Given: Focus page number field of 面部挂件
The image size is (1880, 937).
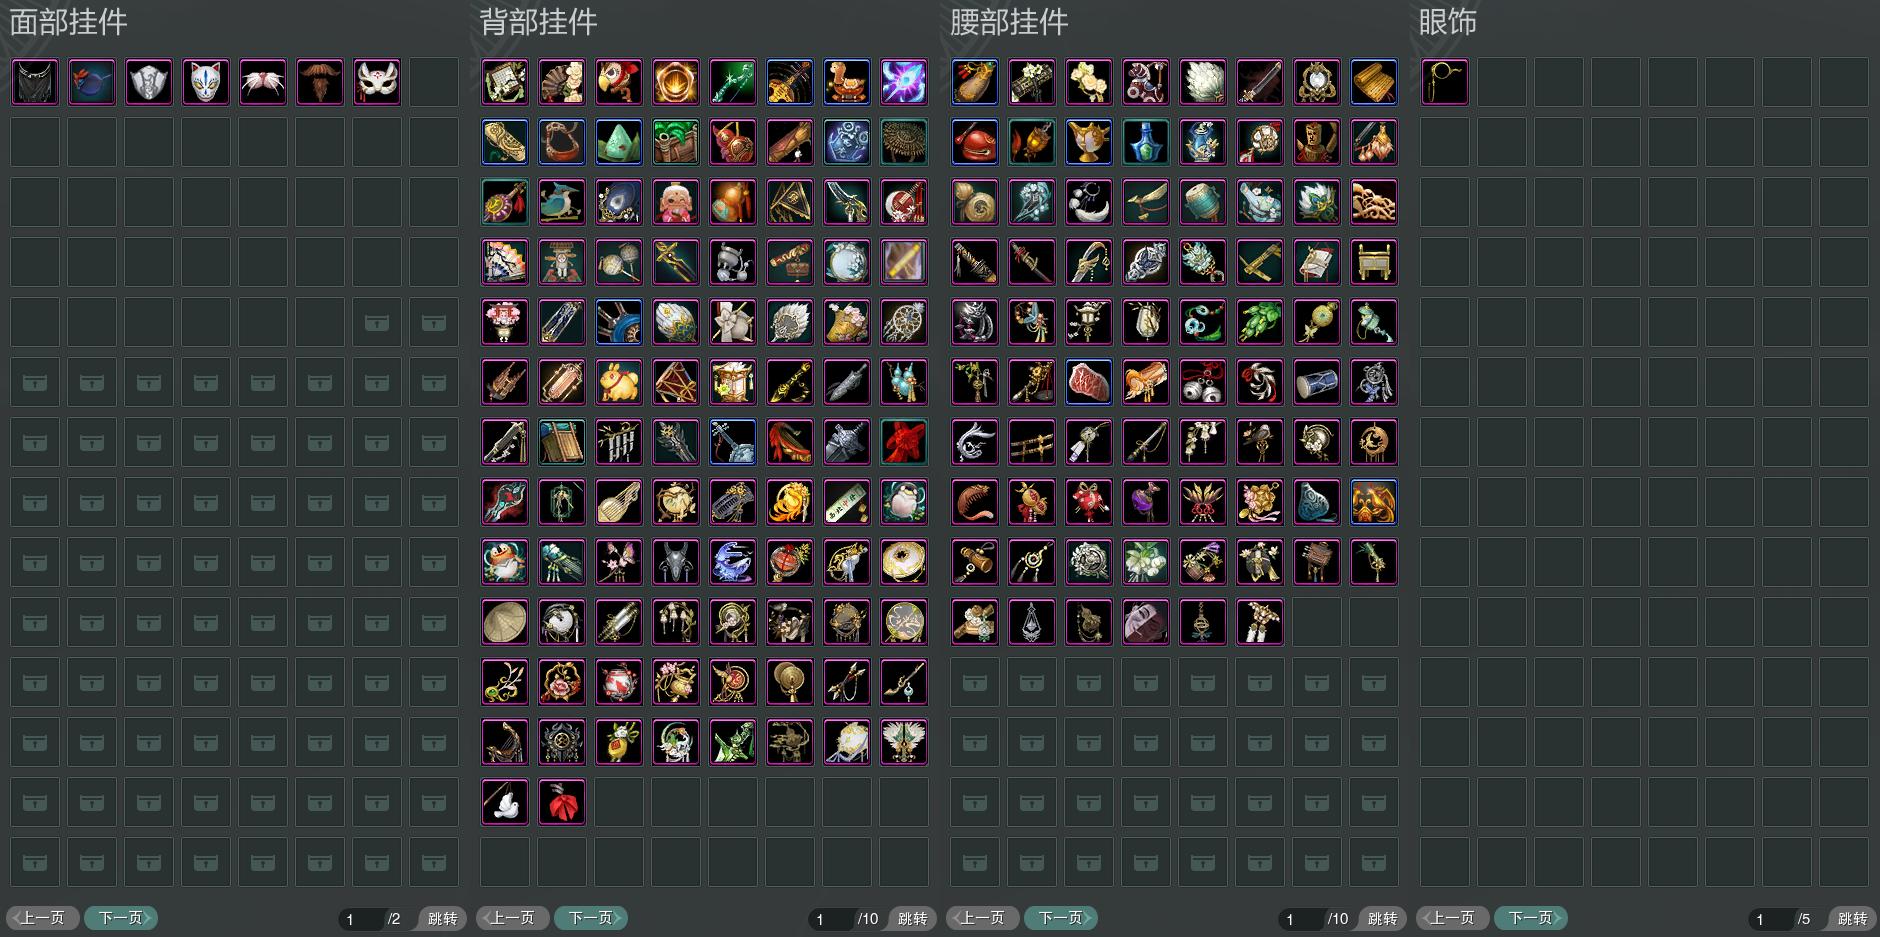Looking at the screenshot, I should (x=362, y=919).
